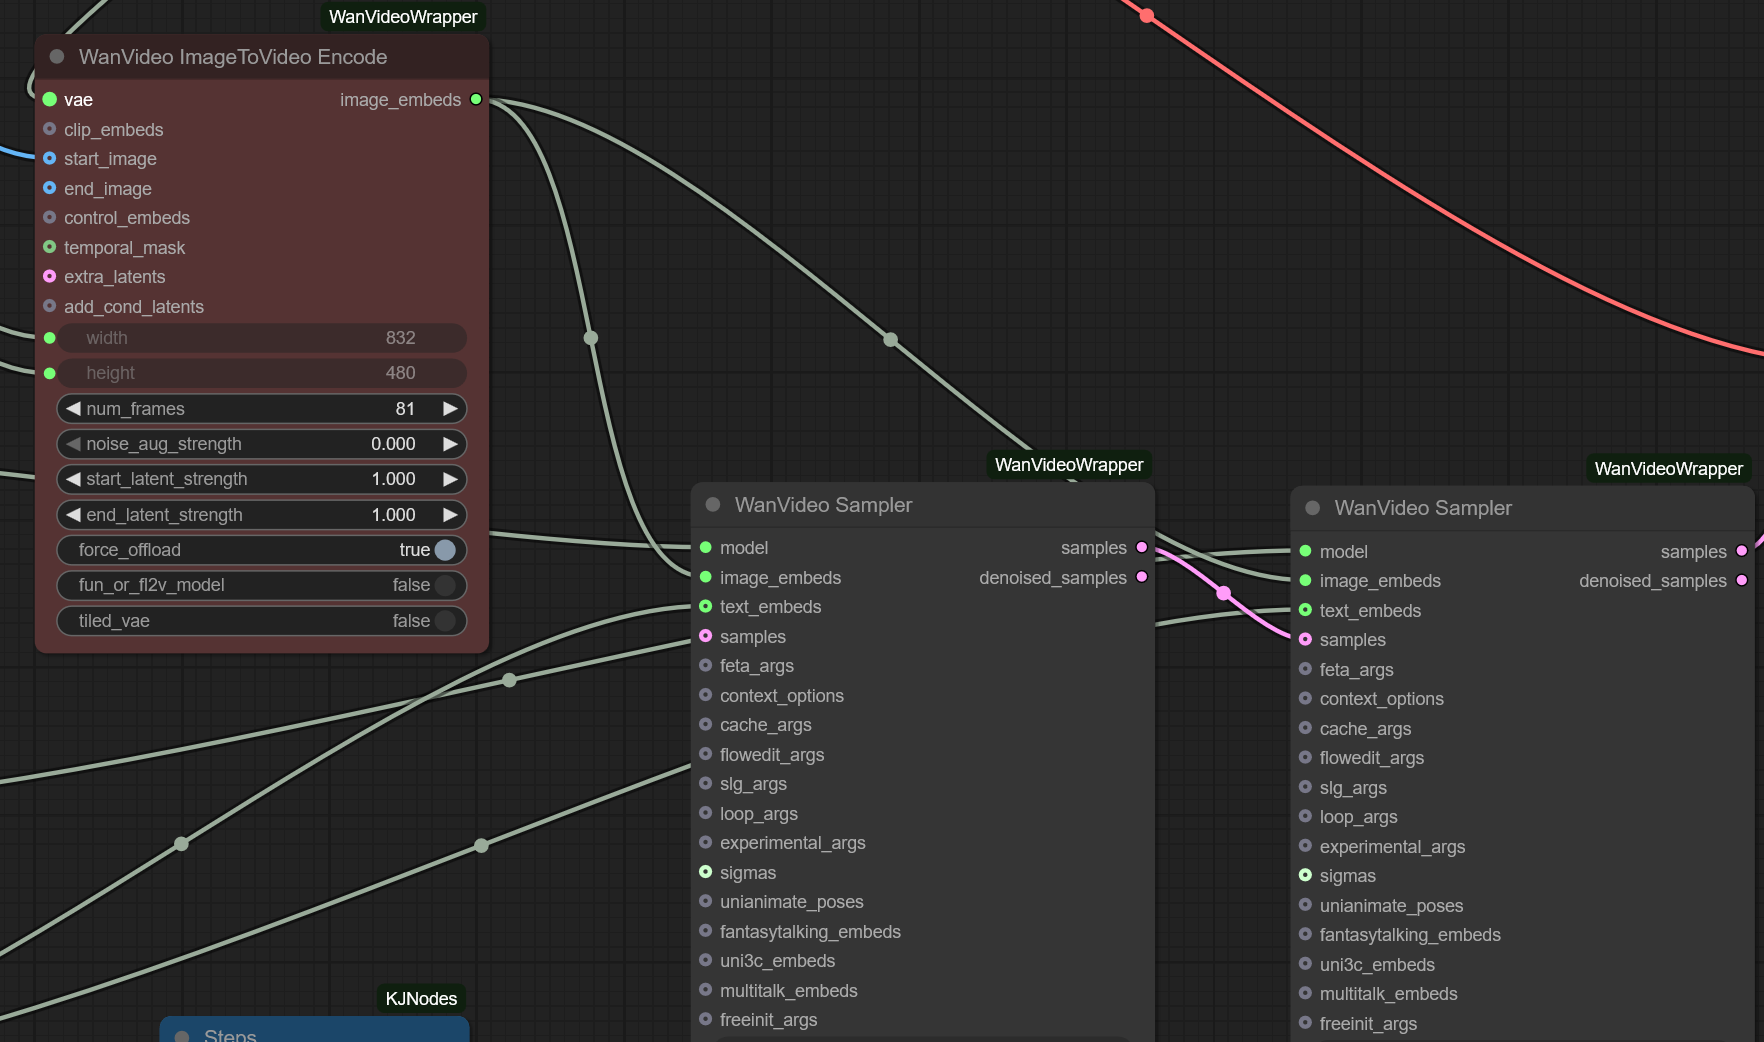Click the samples input socket on middle Sampler

pos(706,636)
